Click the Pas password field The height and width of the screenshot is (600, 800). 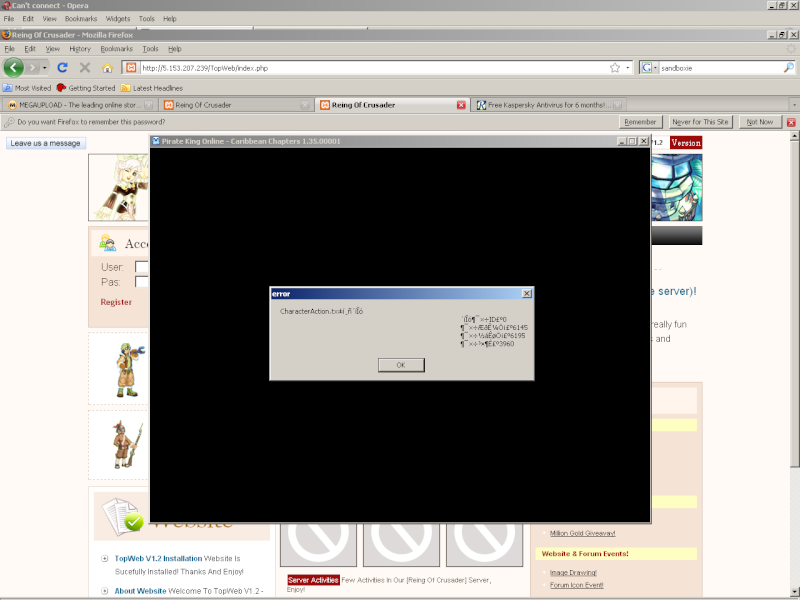(x=141, y=282)
